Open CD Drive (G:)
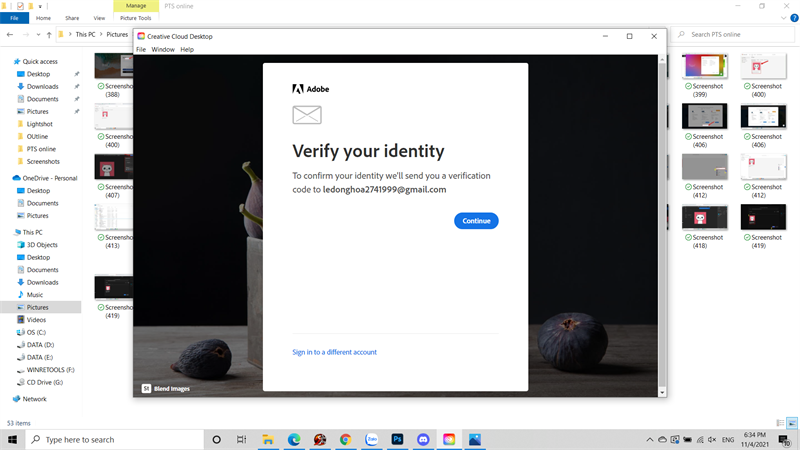800x450 pixels. pyautogui.click(x=44, y=382)
